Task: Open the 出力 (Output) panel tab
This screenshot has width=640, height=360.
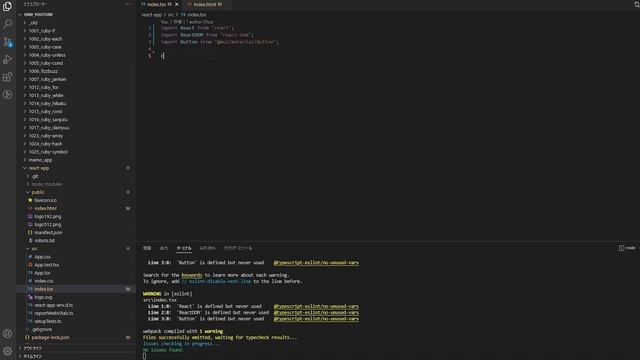Action: (164, 248)
